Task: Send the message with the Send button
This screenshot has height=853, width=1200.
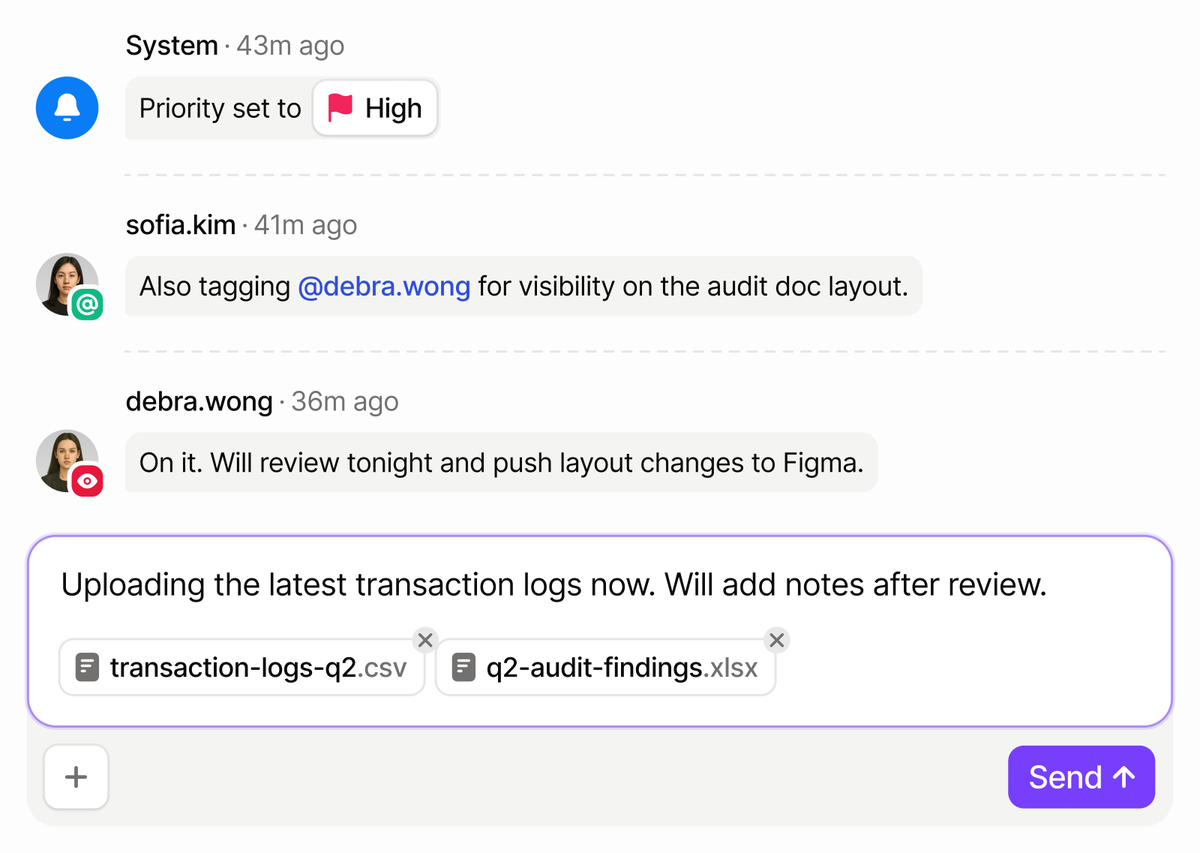Action: pos(1080,777)
